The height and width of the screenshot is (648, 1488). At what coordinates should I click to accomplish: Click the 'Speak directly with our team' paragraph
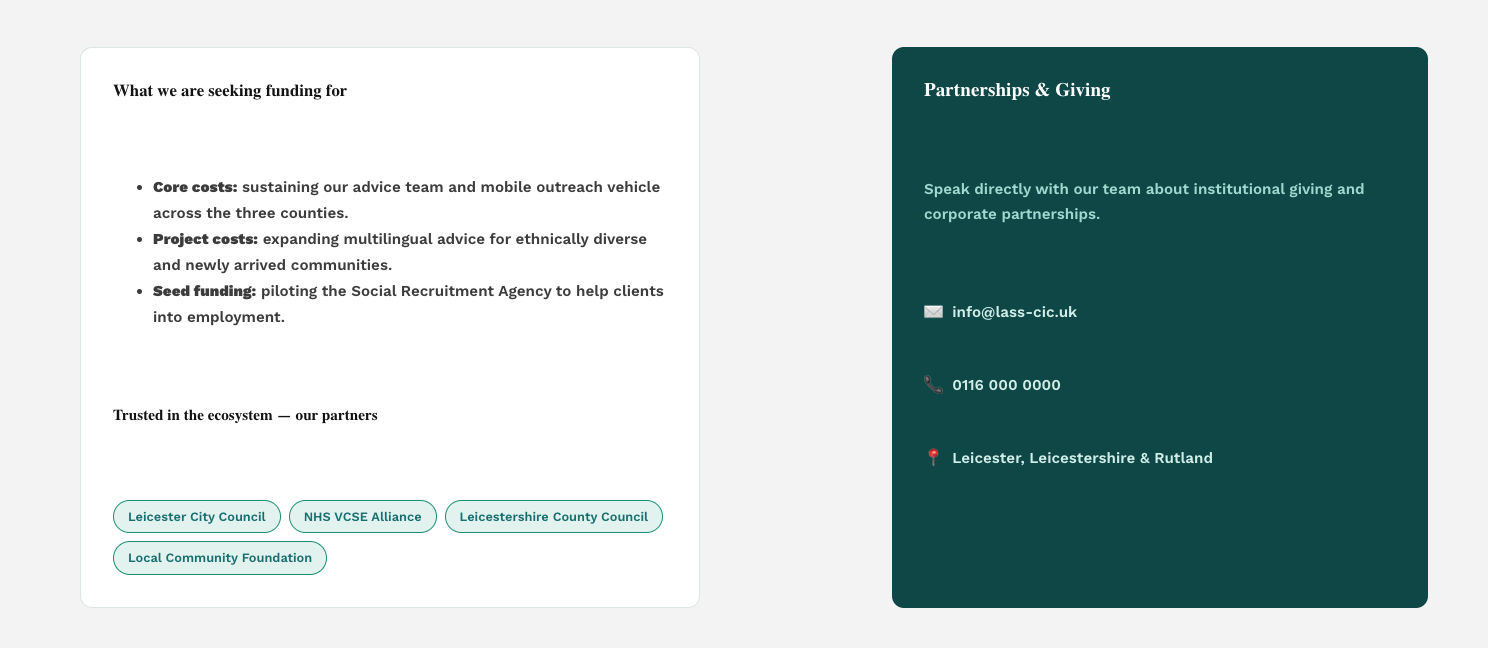(1144, 201)
